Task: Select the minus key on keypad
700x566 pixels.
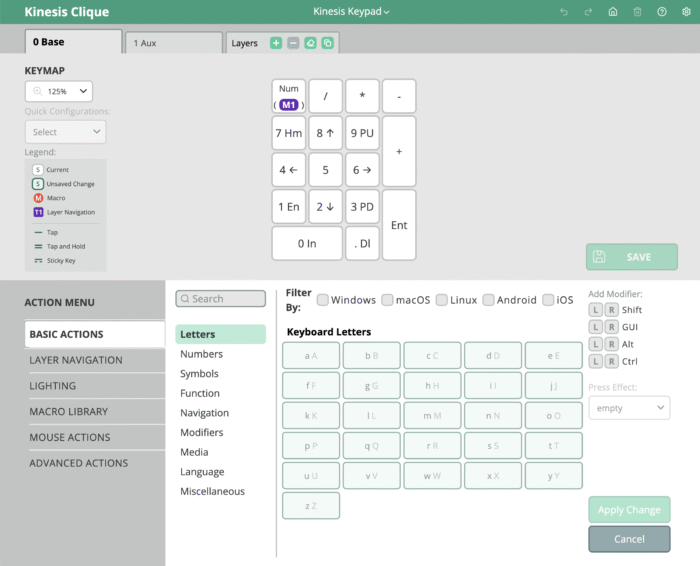Action: pos(399,96)
